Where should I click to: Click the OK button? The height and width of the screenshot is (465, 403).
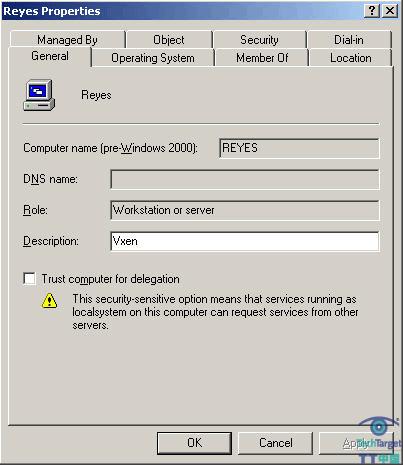click(x=194, y=443)
